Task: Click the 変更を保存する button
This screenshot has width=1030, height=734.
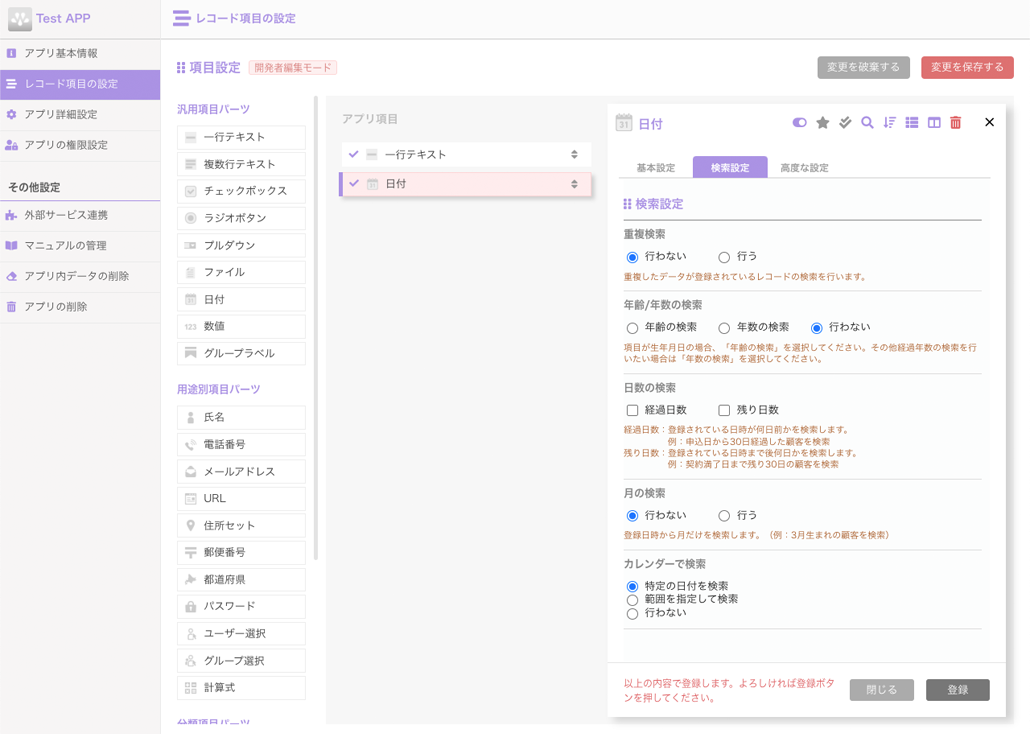Action: point(967,67)
